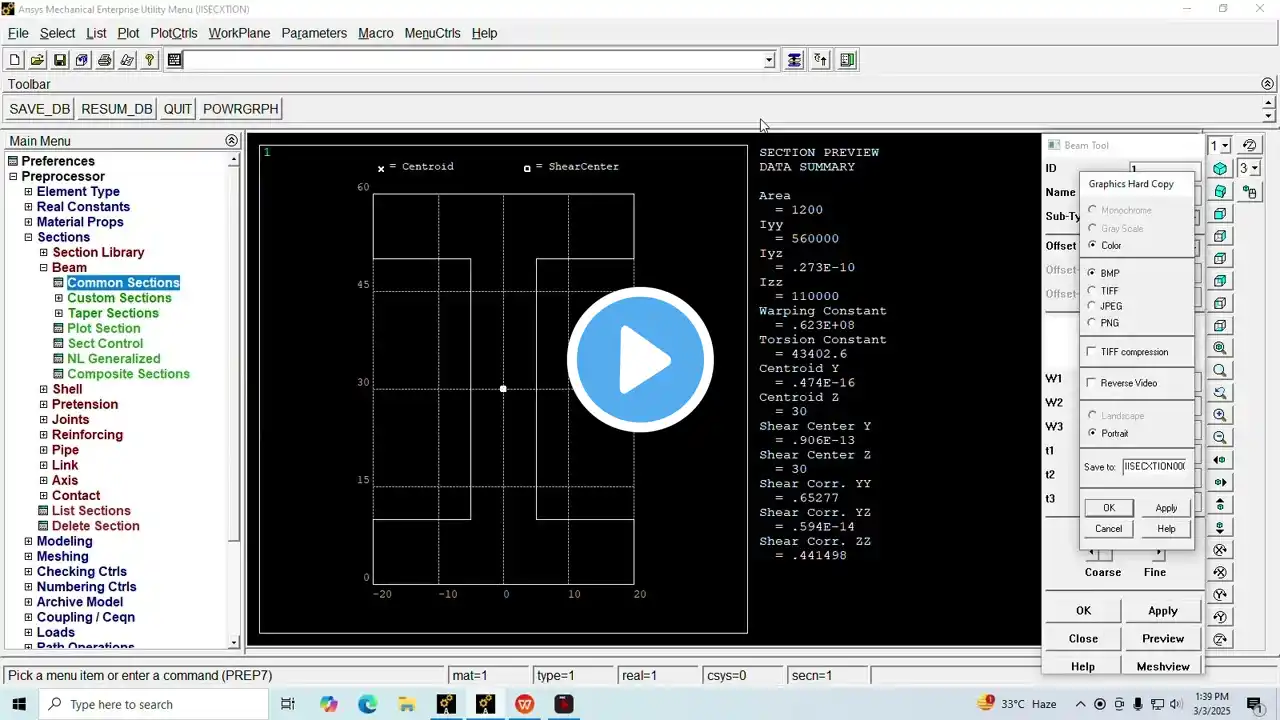Click the Back Up zoom icon

(x=1220, y=392)
